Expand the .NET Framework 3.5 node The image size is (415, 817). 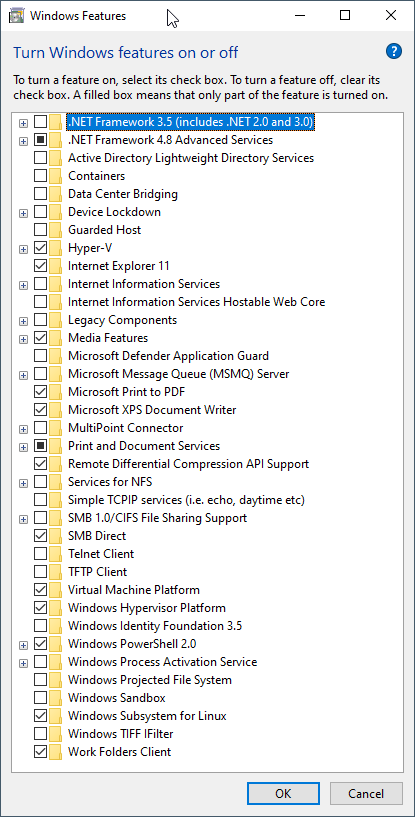pos(23,123)
